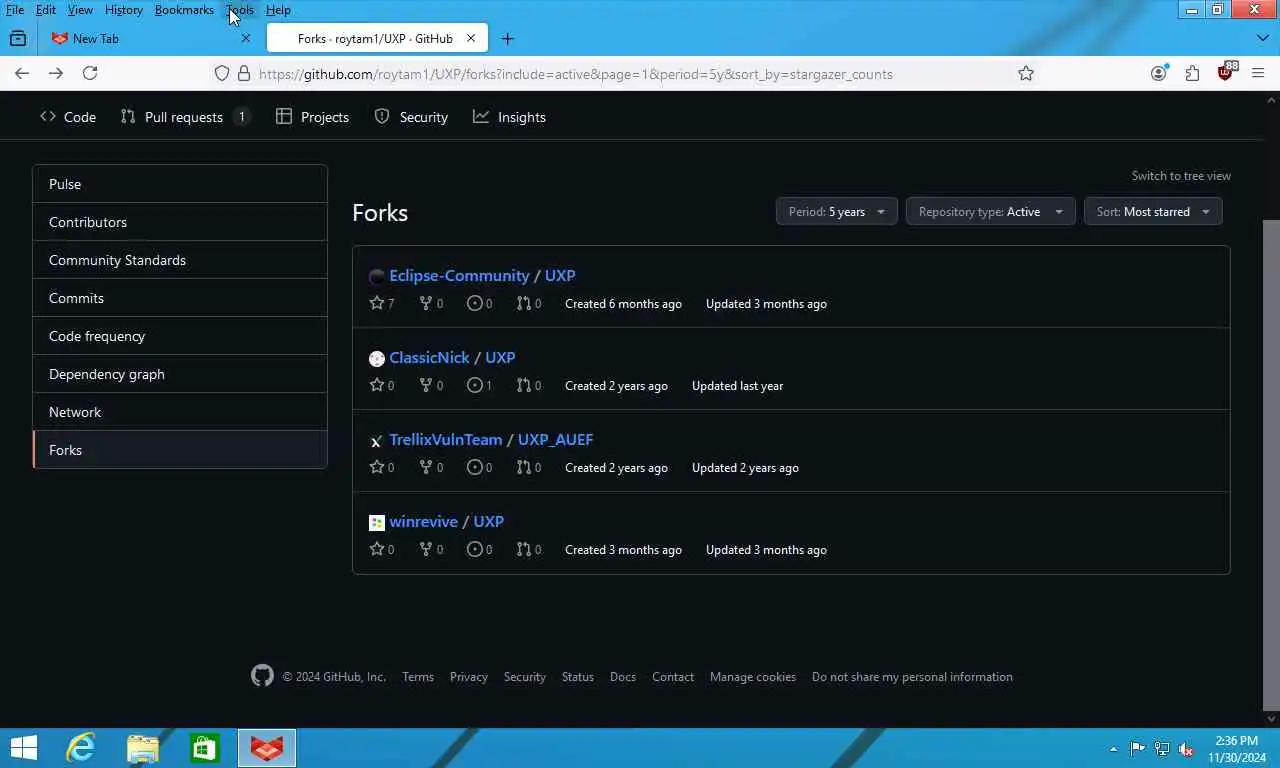
Task: Launch Internet Explorer from the taskbar
Action: point(81,748)
